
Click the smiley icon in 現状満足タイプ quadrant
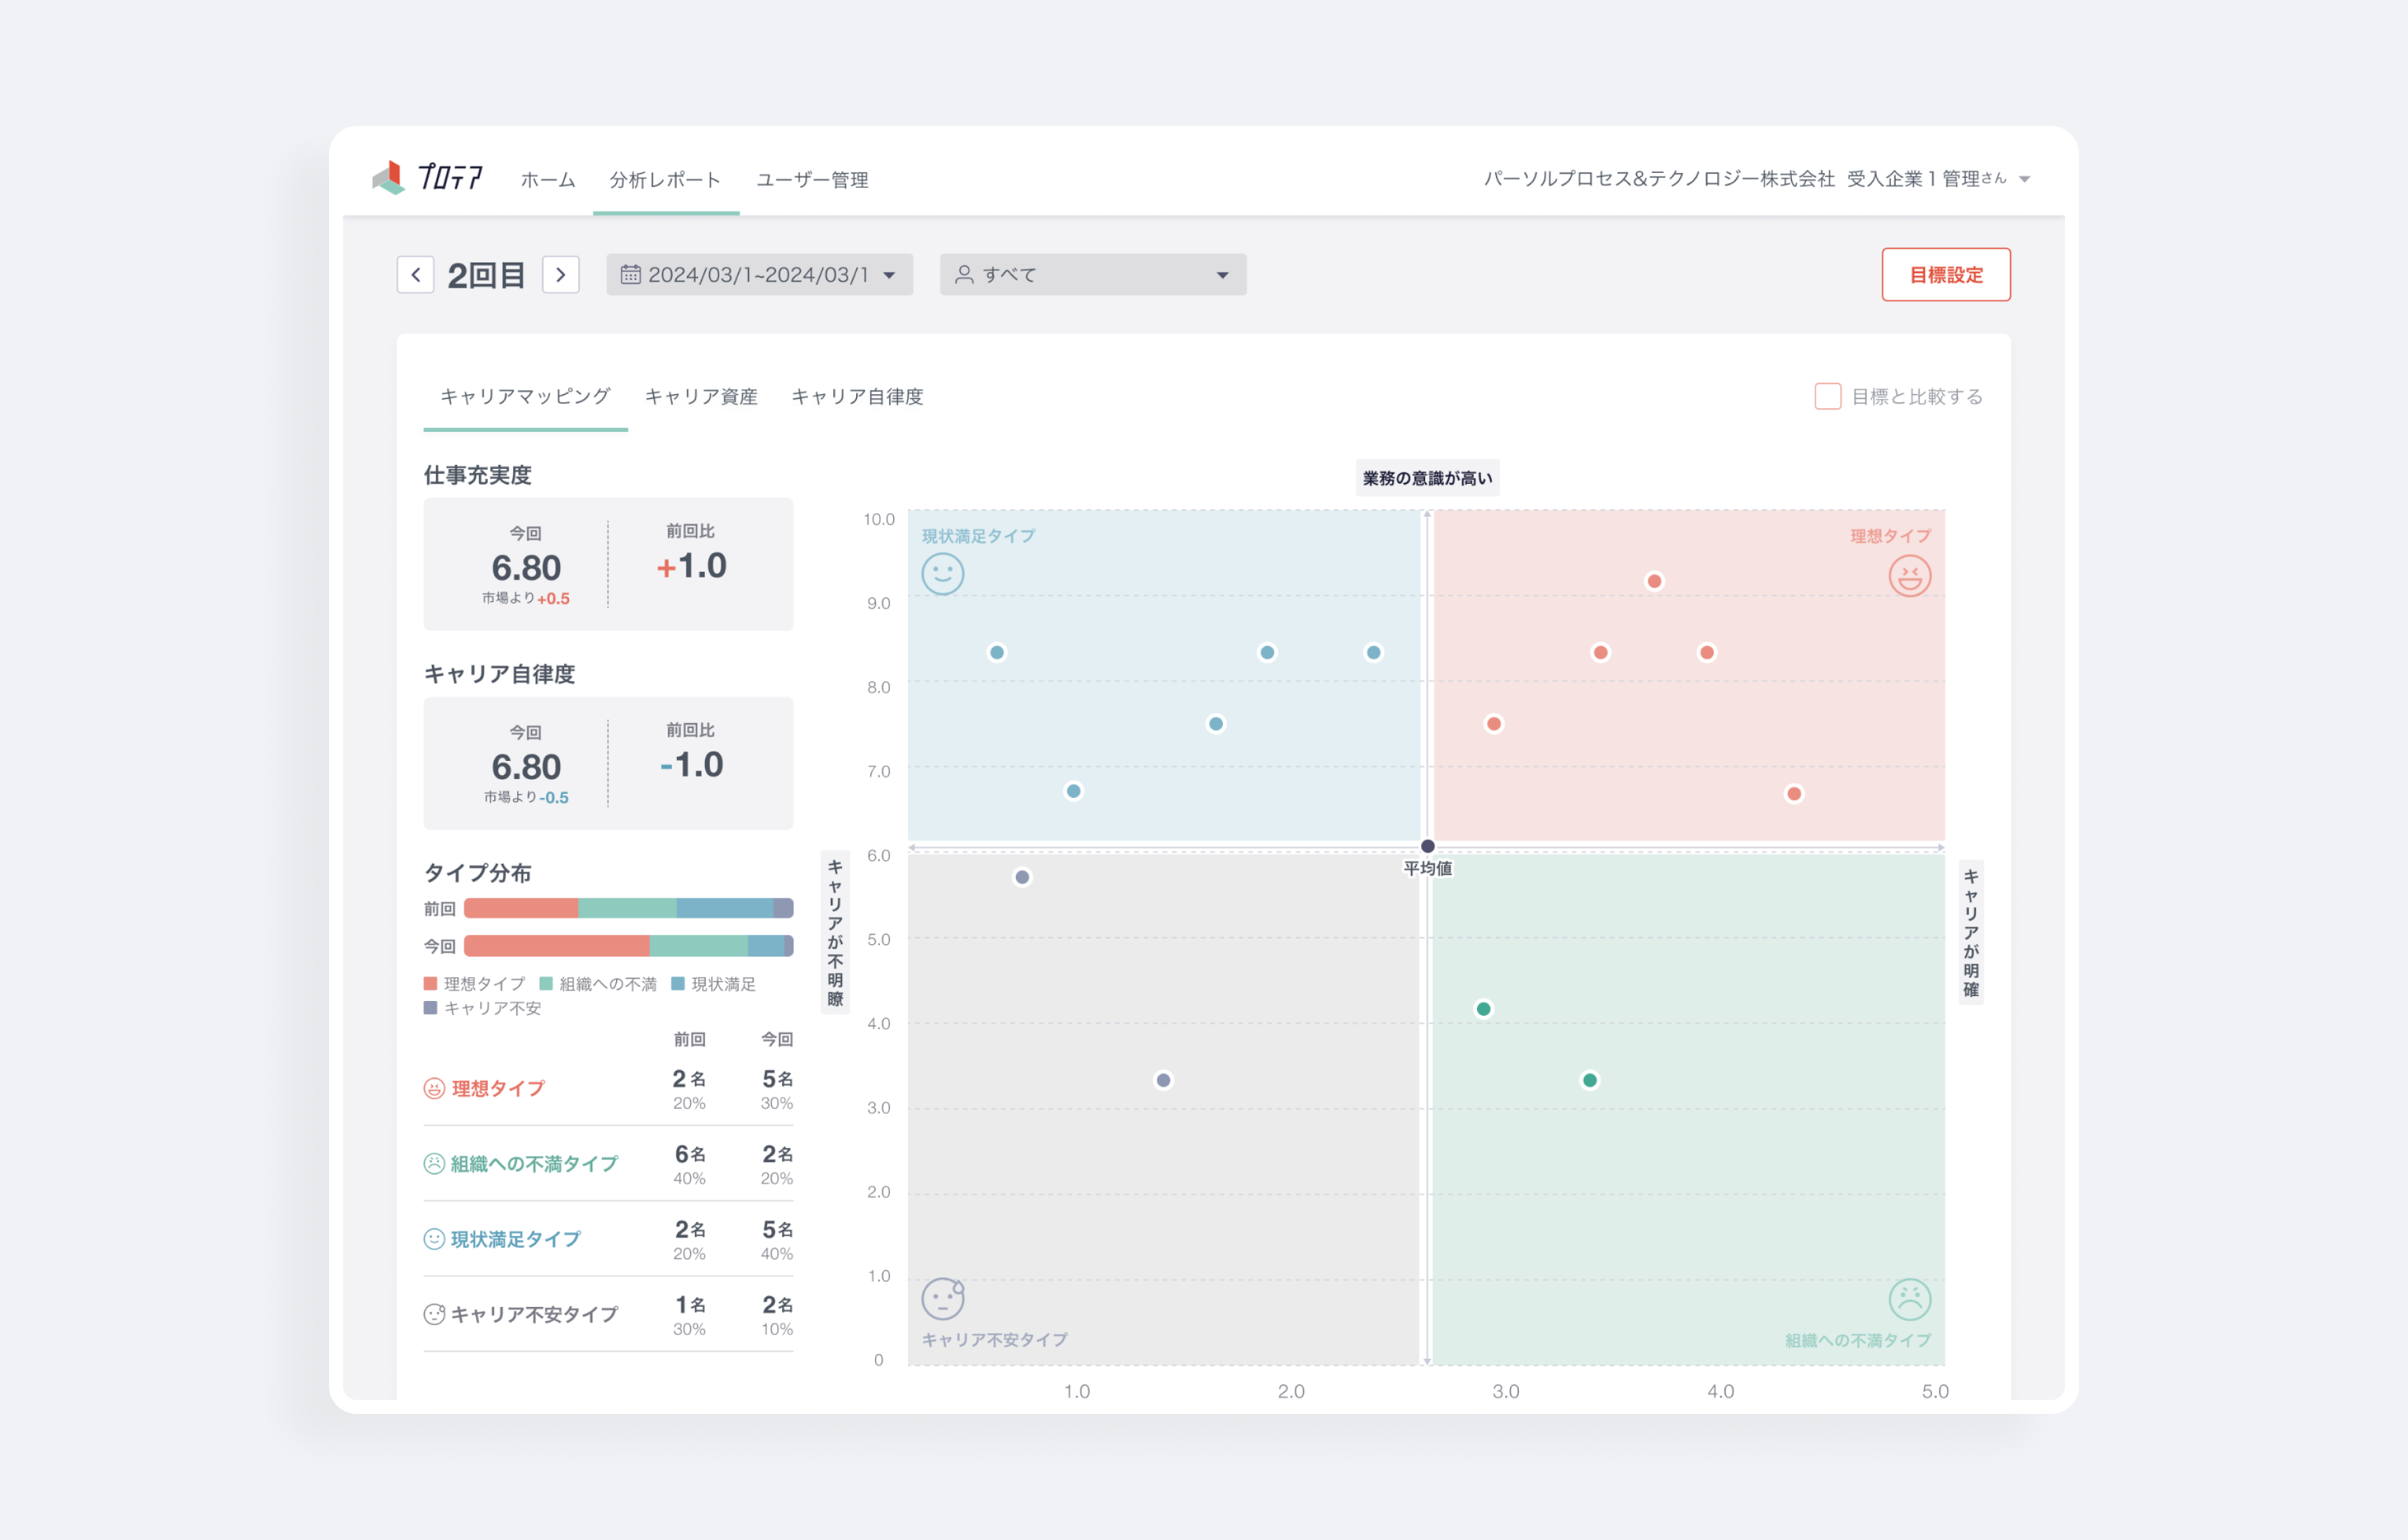(942, 574)
